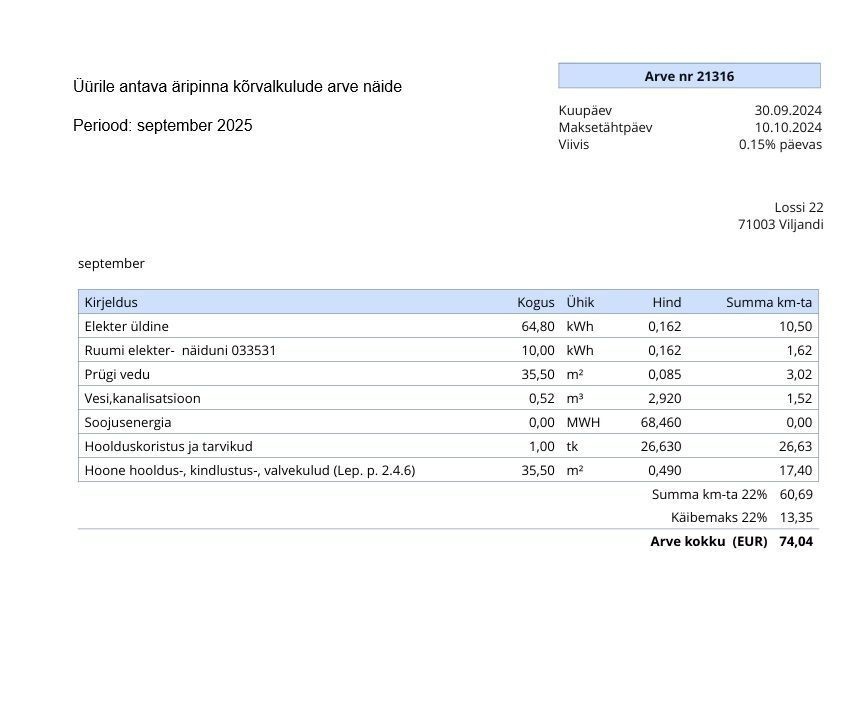Click the quantity '64,80' in Elekter üldine row
Image resolution: width=866 pixels, height=710 pixels.
click(x=538, y=326)
